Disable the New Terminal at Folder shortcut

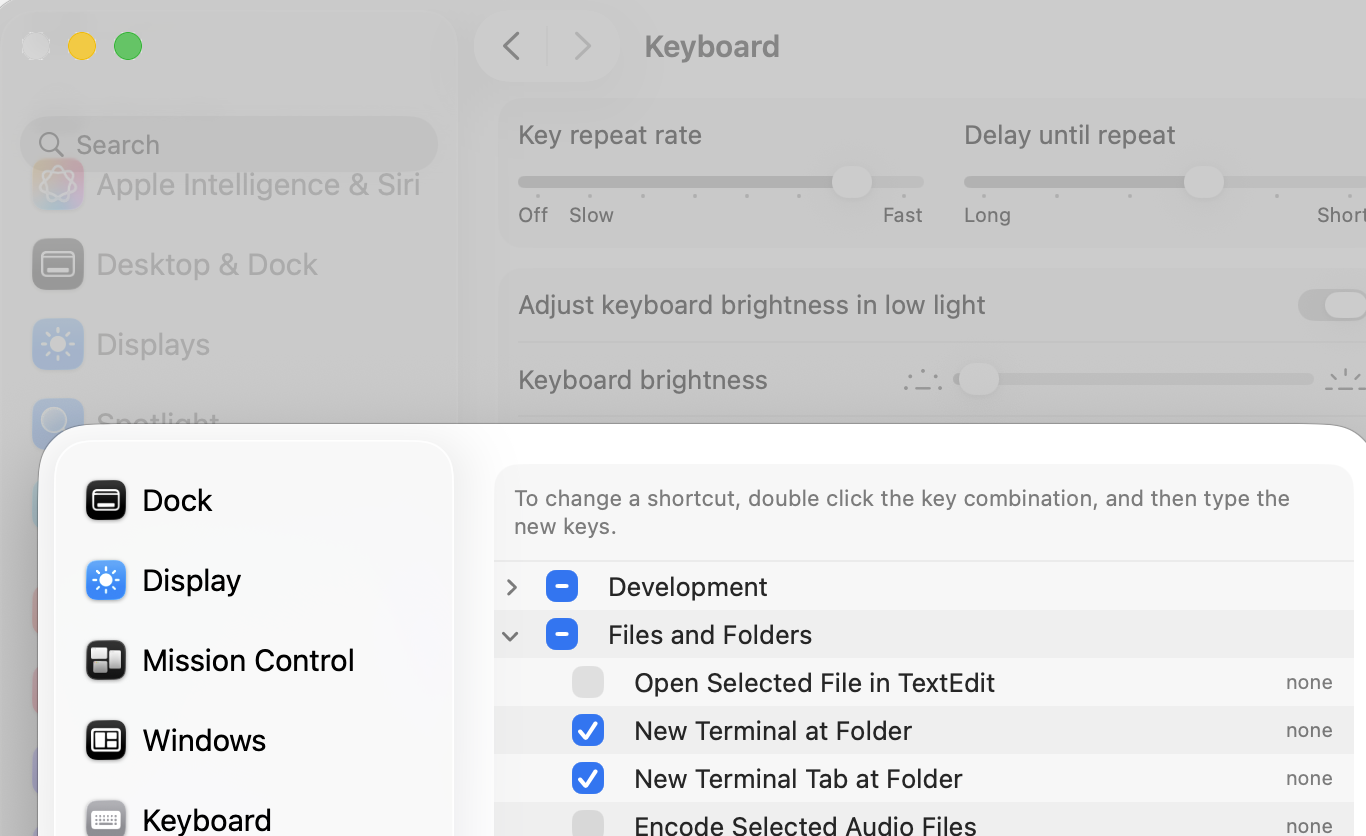pos(588,730)
